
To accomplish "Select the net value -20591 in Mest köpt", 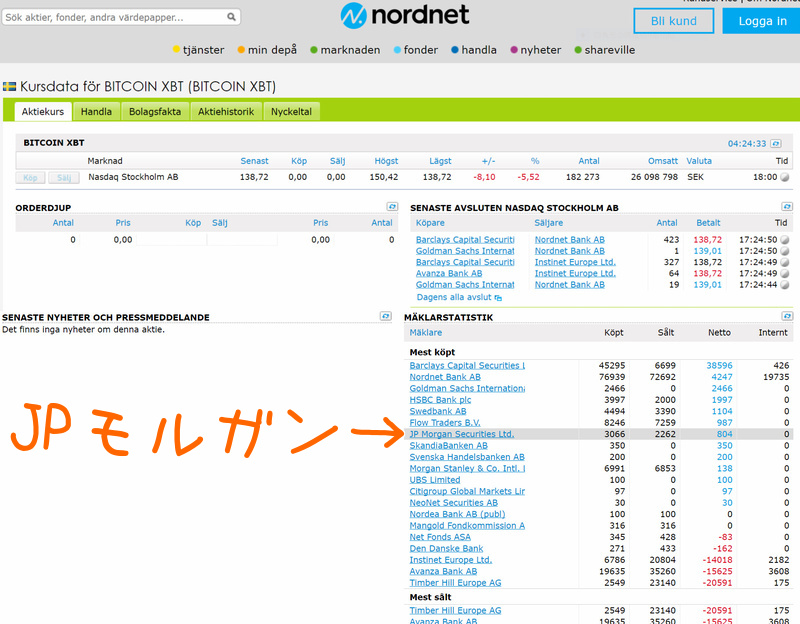I will point(717,583).
